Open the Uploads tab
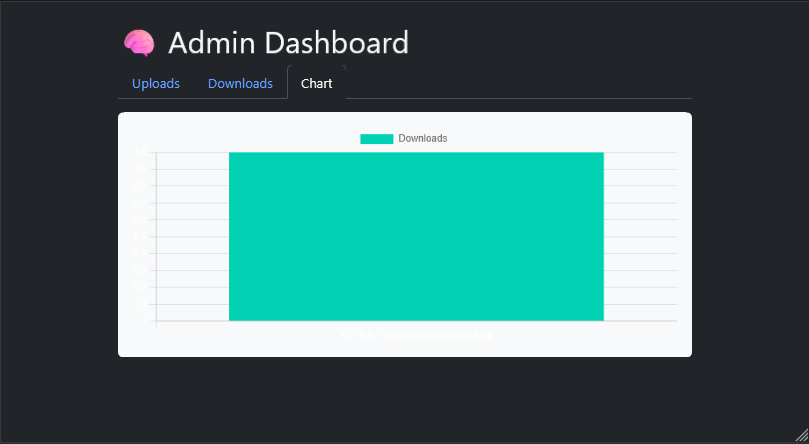The width and height of the screenshot is (809, 444). coord(156,83)
